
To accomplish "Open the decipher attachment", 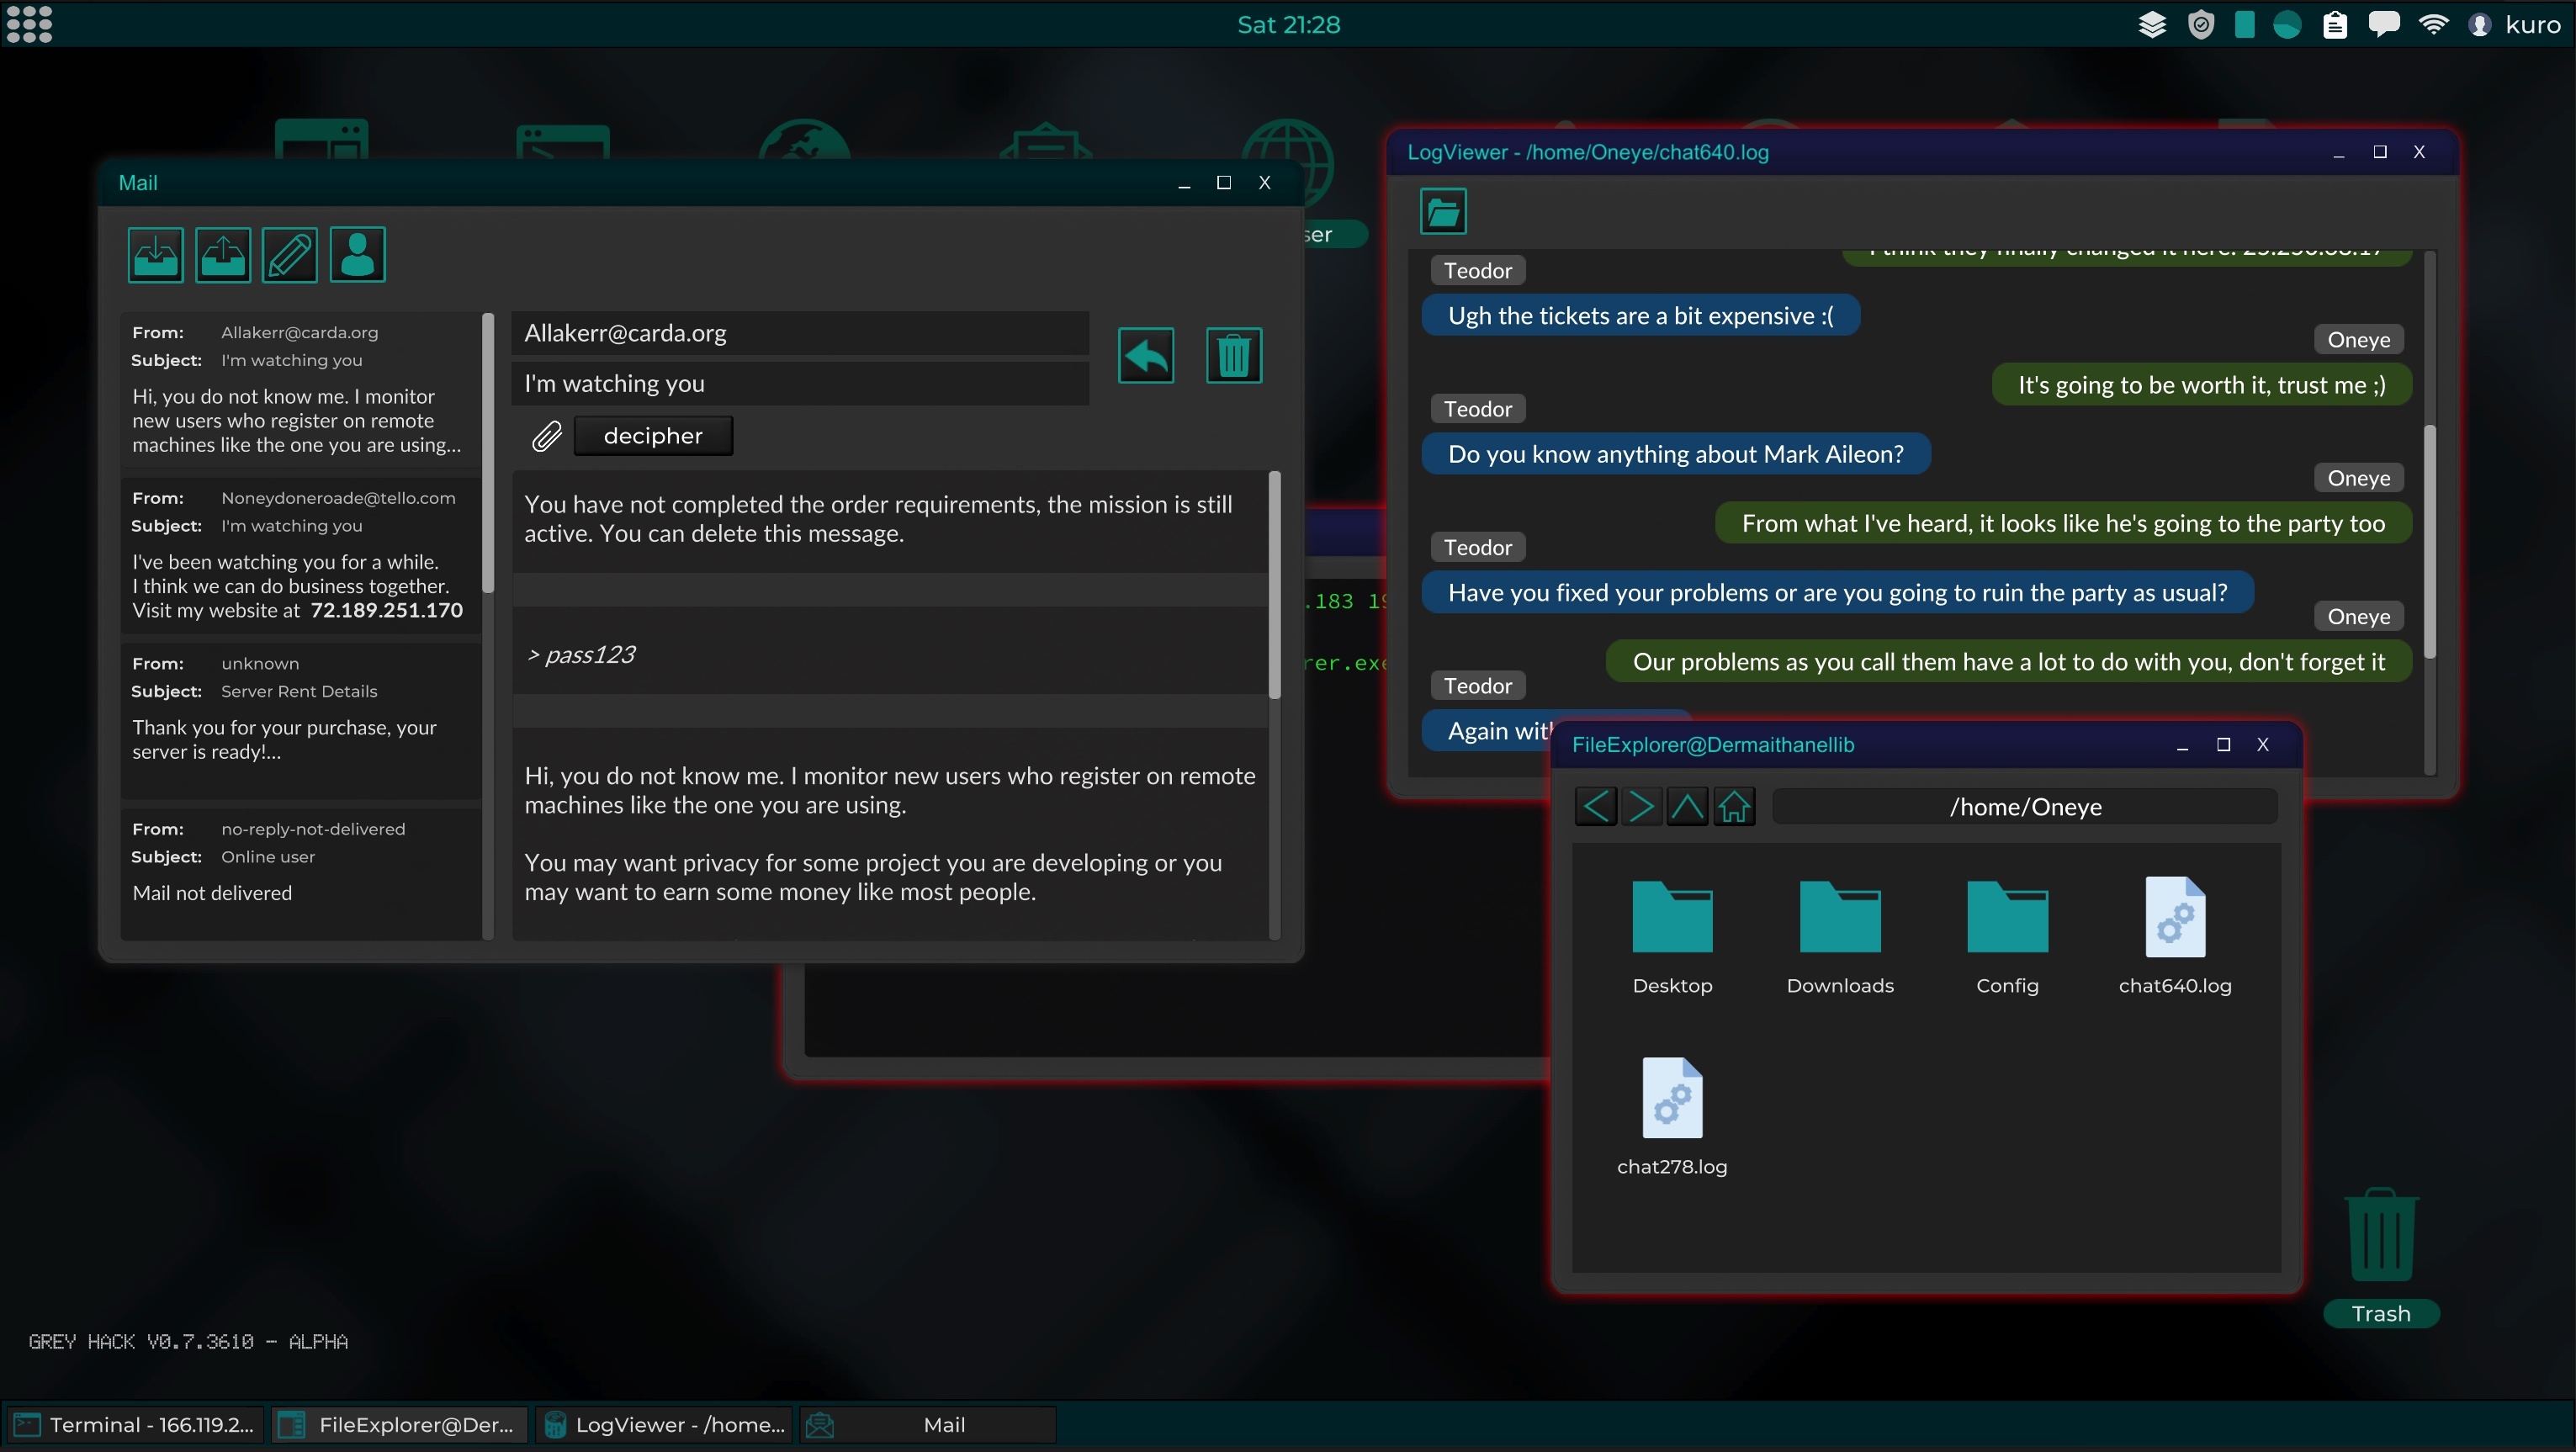I will [x=652, y=436].
